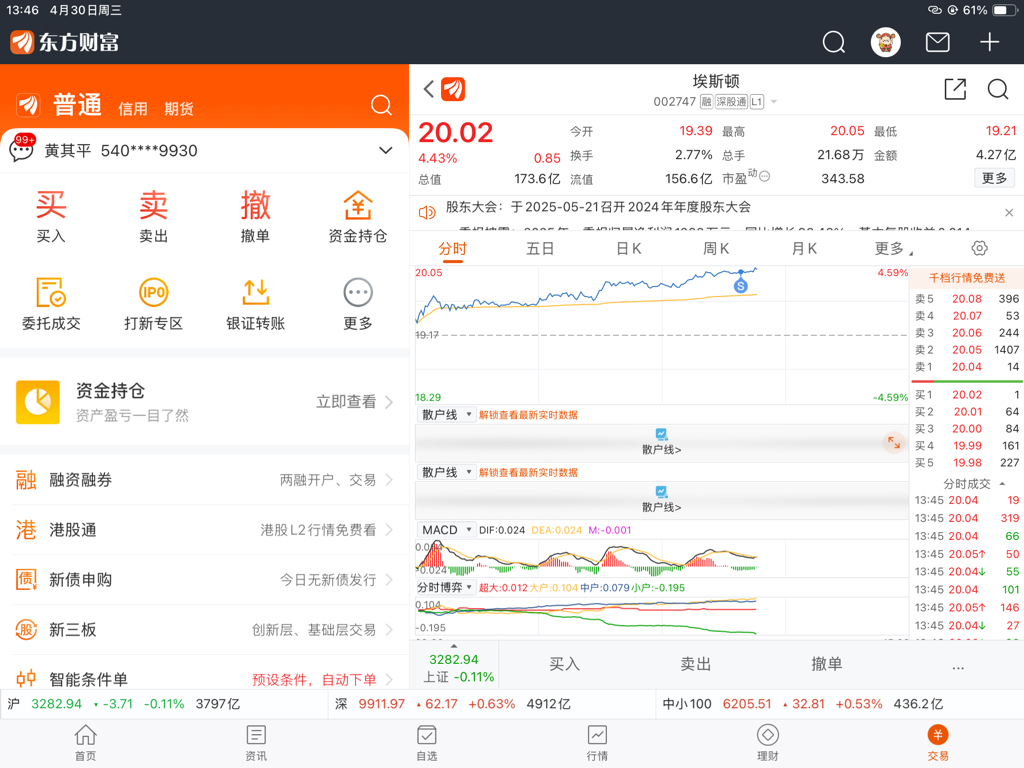Tap first 解锁查看最新实时数据 link
Image resolution: width=1024 pixels, height=768 pixels.
[x=528, y=415]
